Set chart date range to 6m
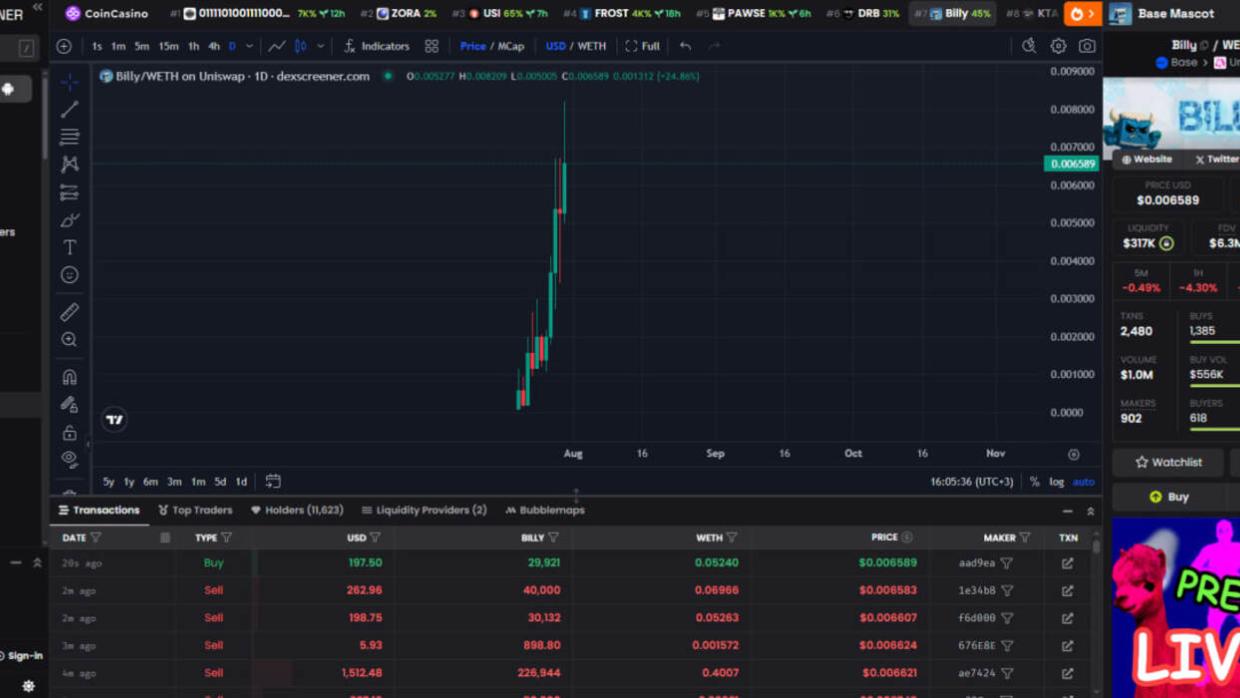 point(150,482)
